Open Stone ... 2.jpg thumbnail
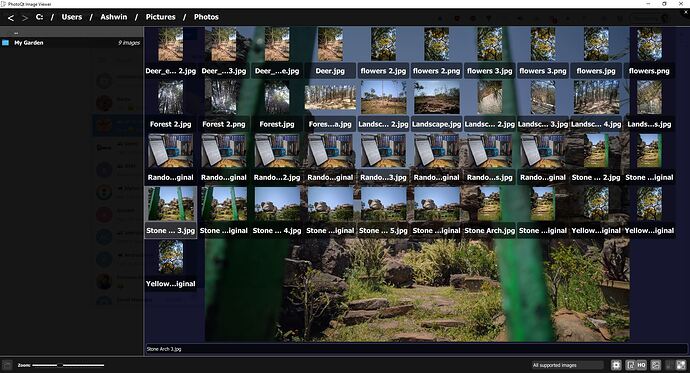690x373 pixels. point(596,158)
